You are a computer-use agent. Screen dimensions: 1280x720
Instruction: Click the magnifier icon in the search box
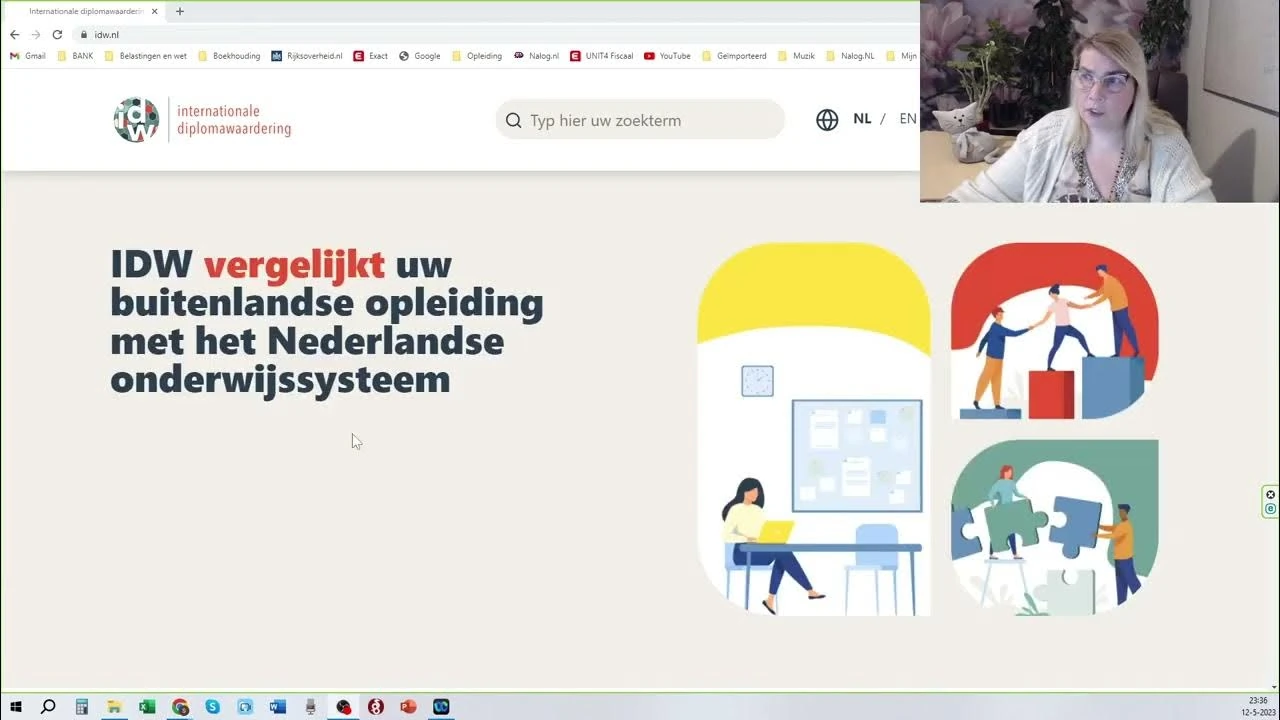[x=513, y=120]
